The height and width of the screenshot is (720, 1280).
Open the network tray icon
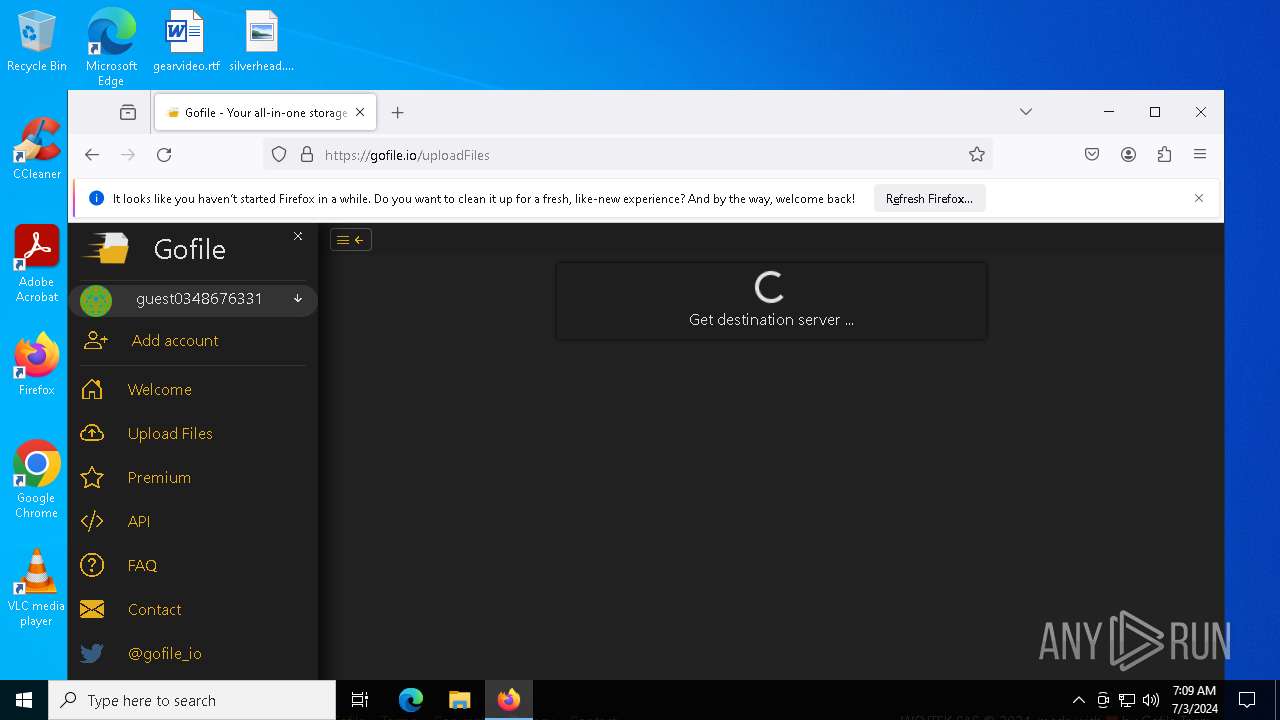(x=1127, y=700)
